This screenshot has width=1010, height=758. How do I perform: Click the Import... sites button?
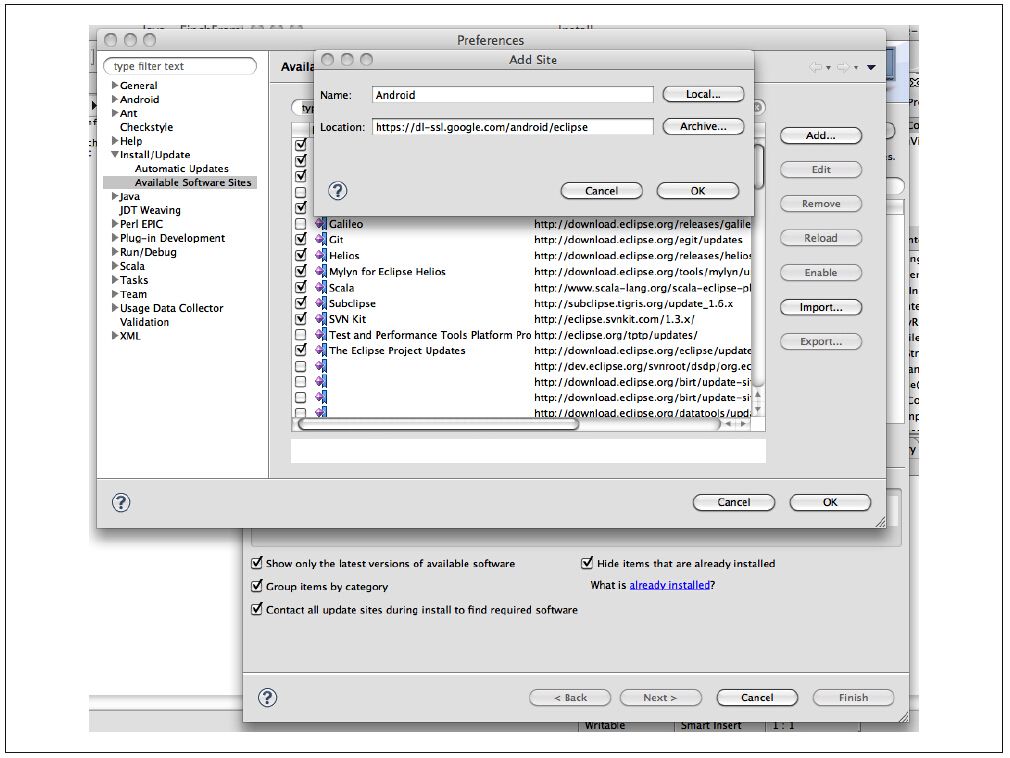[x=821, y=307]
